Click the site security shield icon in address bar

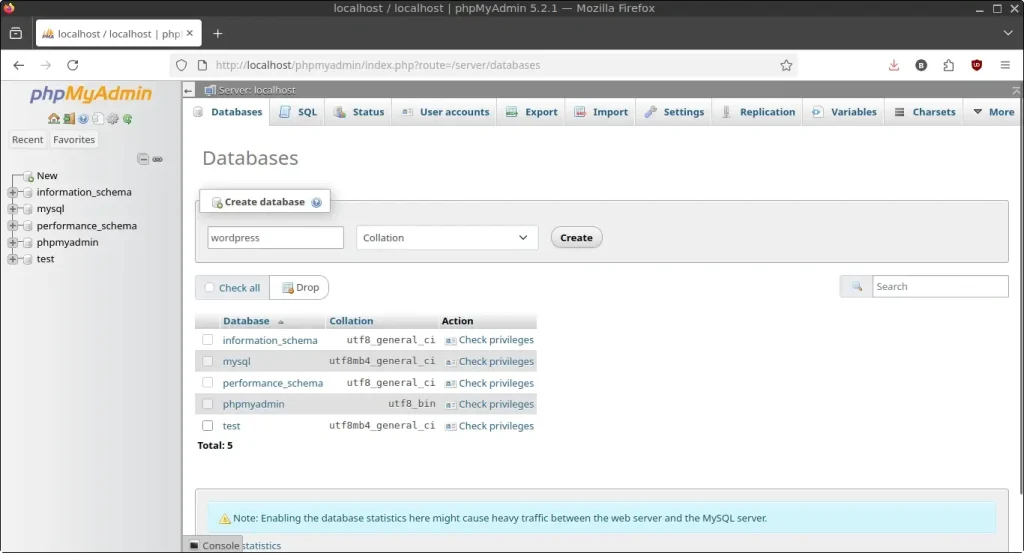click(x=181, y=65)
